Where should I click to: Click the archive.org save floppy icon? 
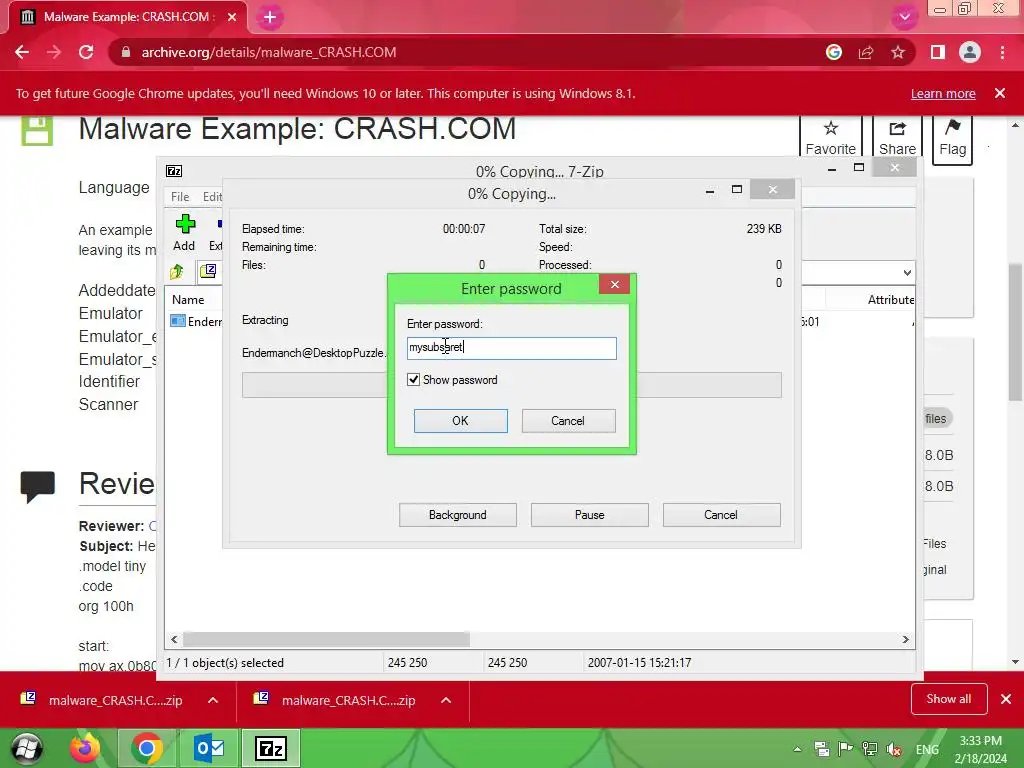coord(37,131)
